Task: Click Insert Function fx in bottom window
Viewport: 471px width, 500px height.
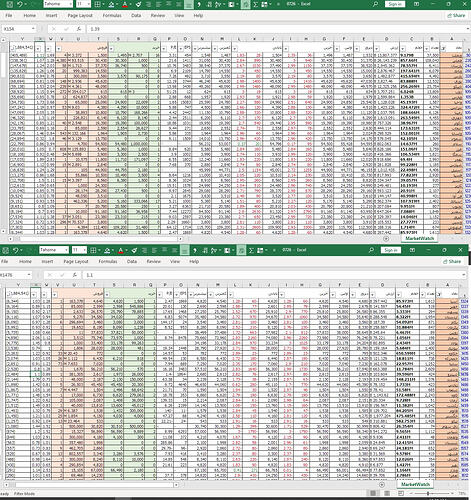Action: click(75, 275)
